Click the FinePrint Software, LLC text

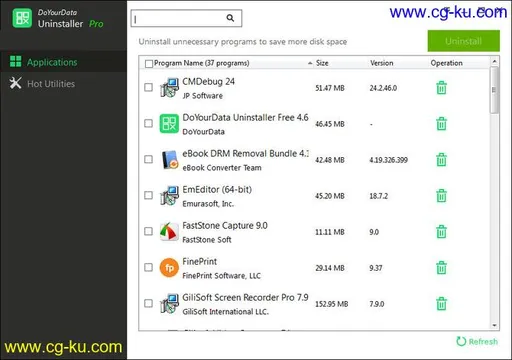(x=221, y=276)
